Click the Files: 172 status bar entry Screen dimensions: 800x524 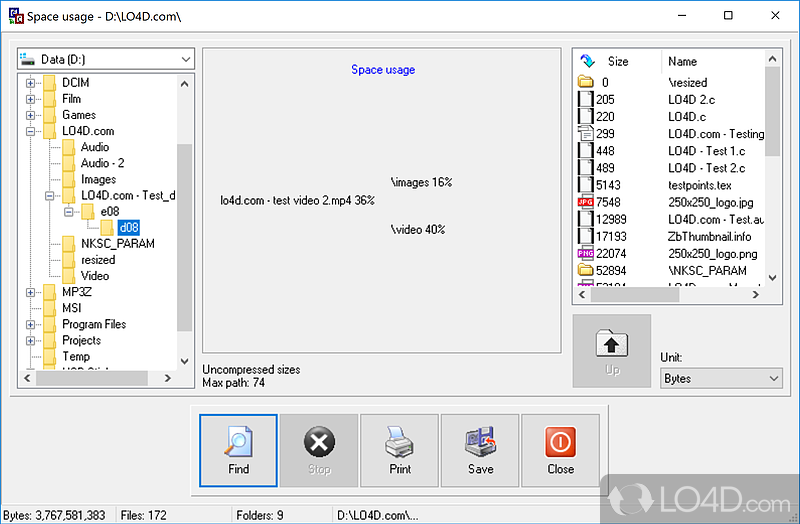point(143,515)
